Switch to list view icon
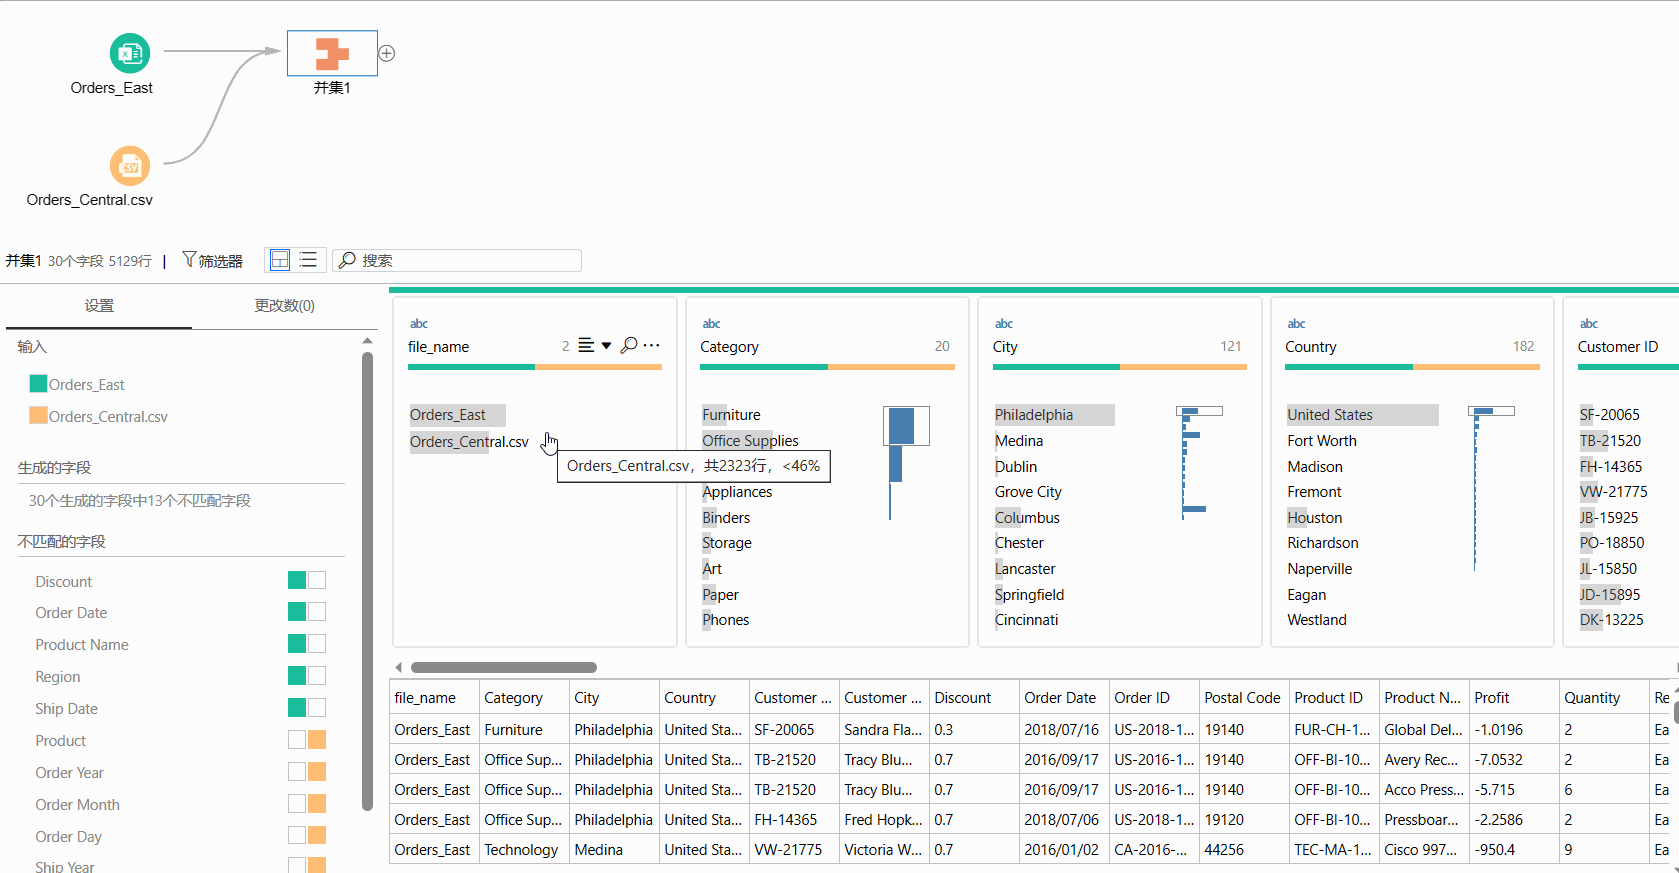Viewport: 1679px width, 873px height. (308, 260)
